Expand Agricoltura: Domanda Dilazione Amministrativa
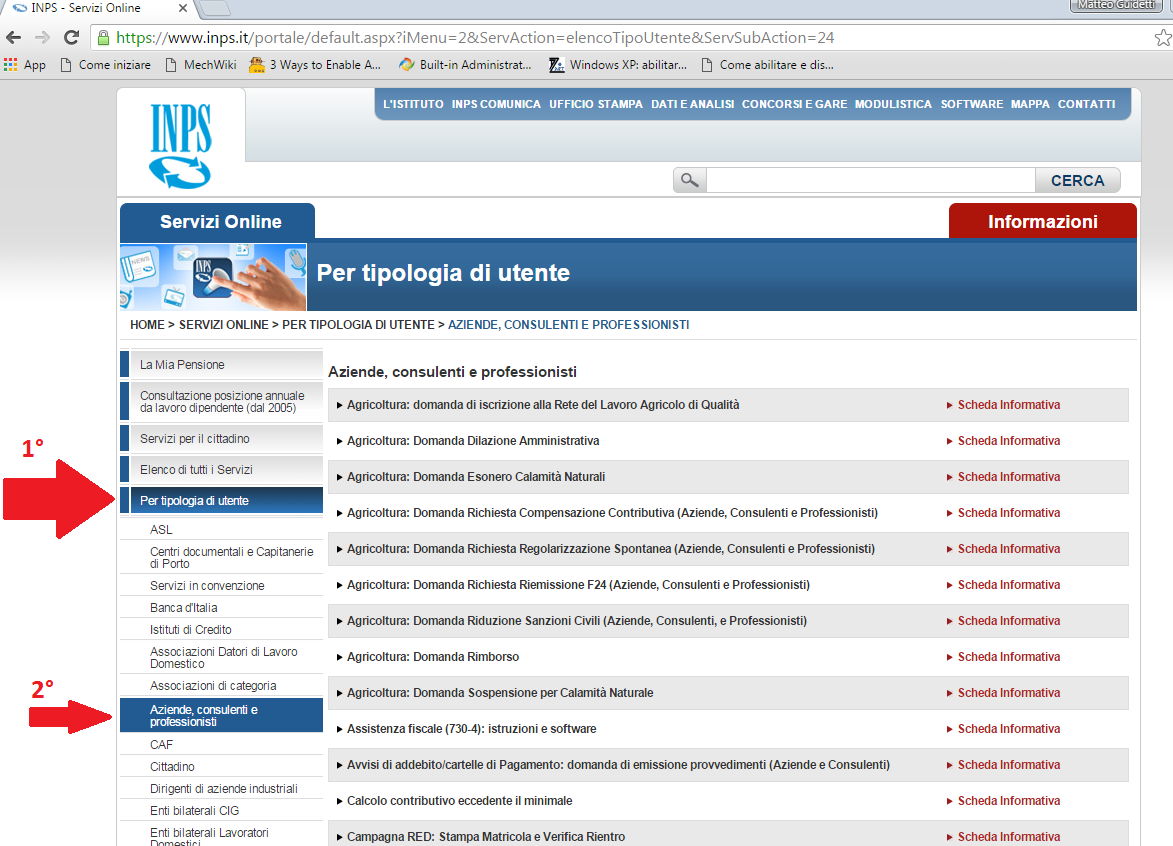The width and height of the screenshot is (1173, 846). point(472,441)
